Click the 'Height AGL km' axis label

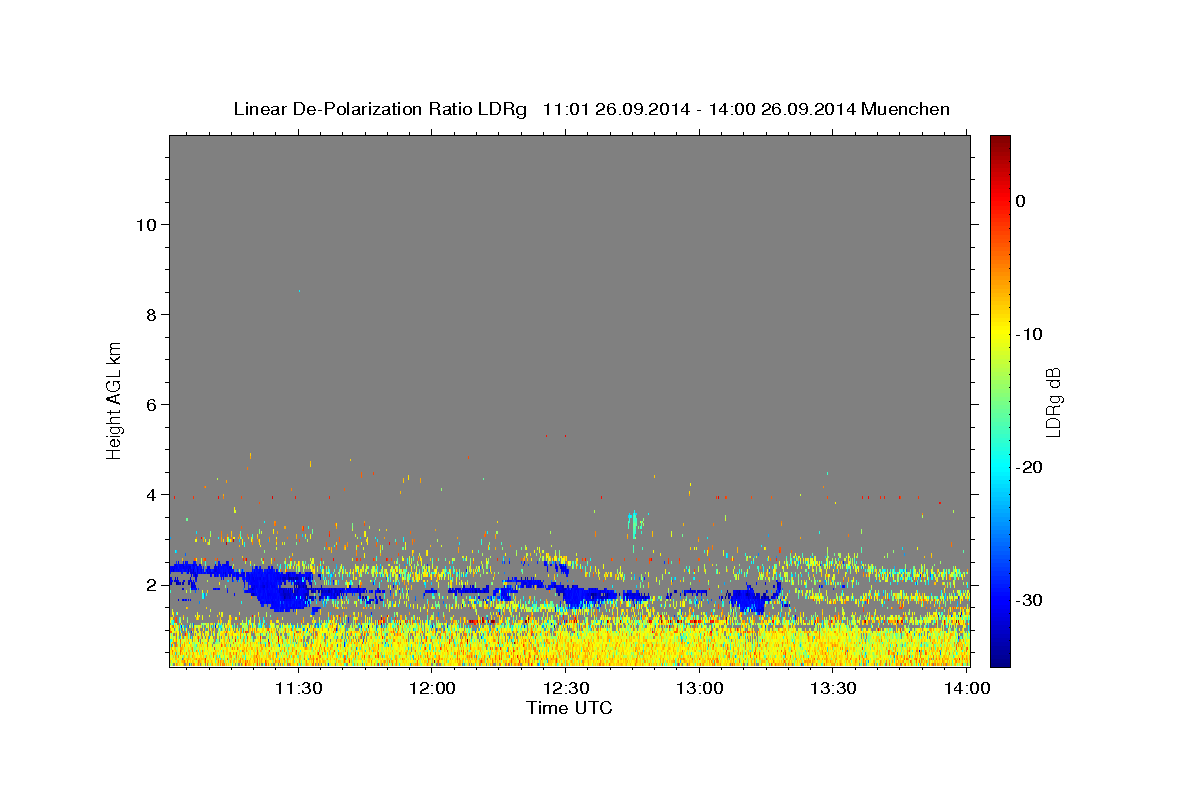(115, 400)
